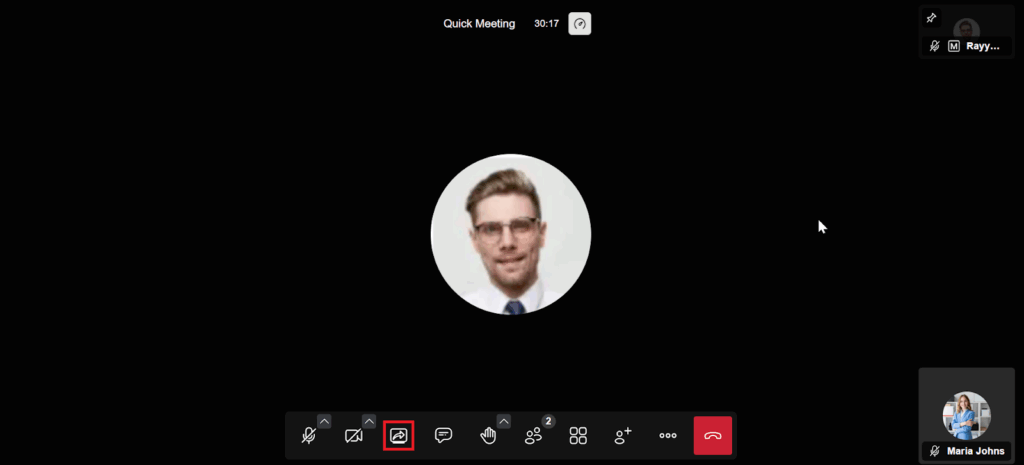1024x465 pixels.
Task: Click the pin icon on Rayy's thumbnail
Action: (x=932, y=18)
